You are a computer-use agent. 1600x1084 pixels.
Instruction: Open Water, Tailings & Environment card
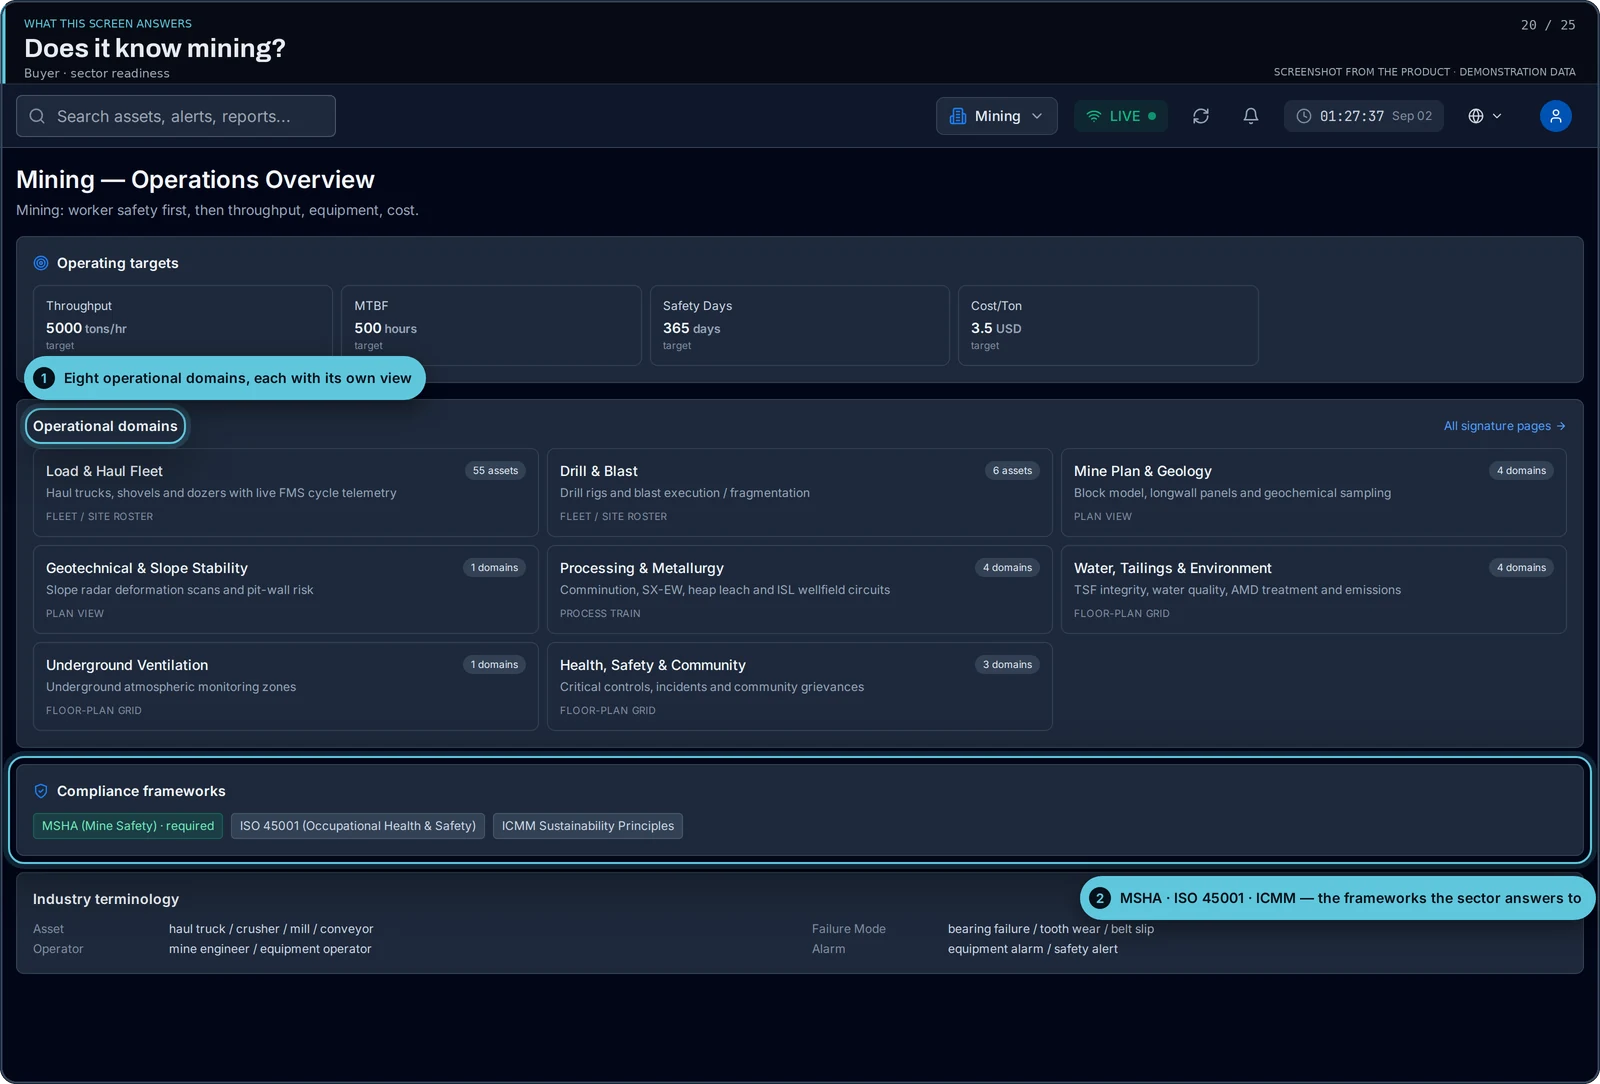click(1314, 589)
